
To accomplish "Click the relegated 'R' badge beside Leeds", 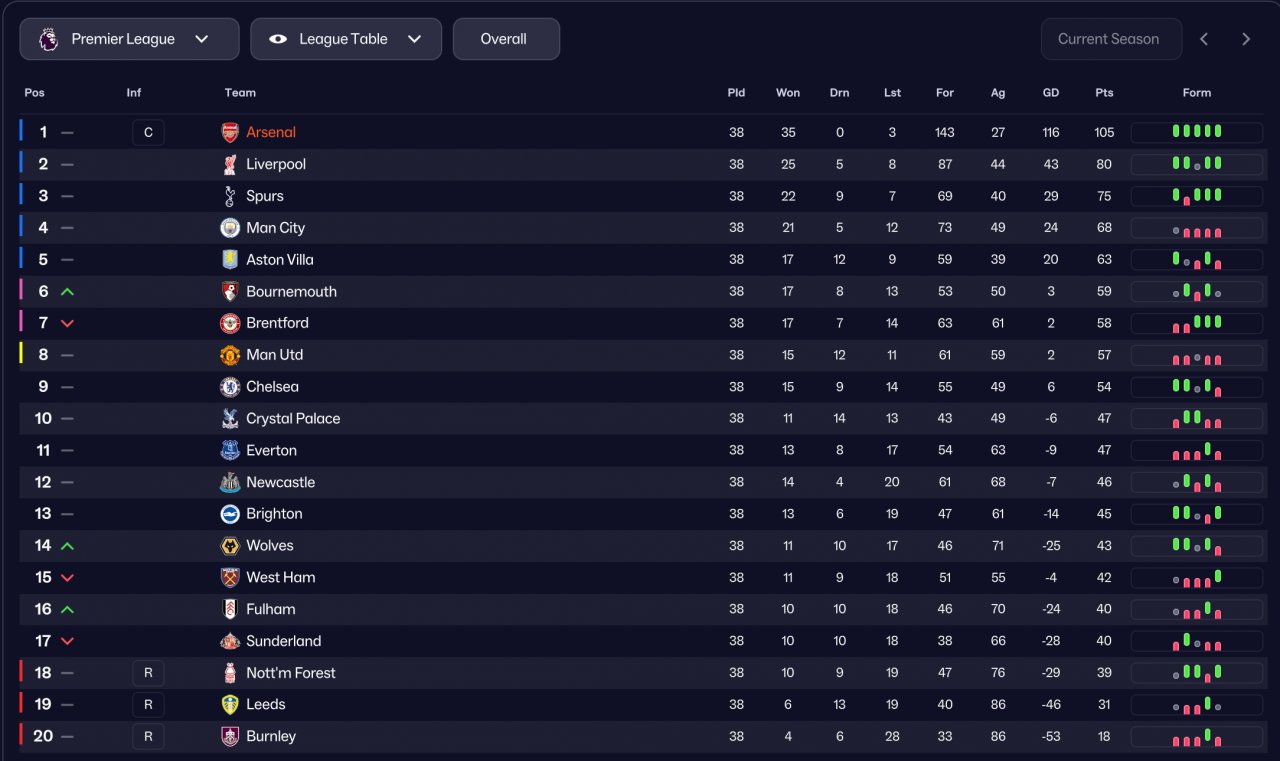I will [148, 704].
